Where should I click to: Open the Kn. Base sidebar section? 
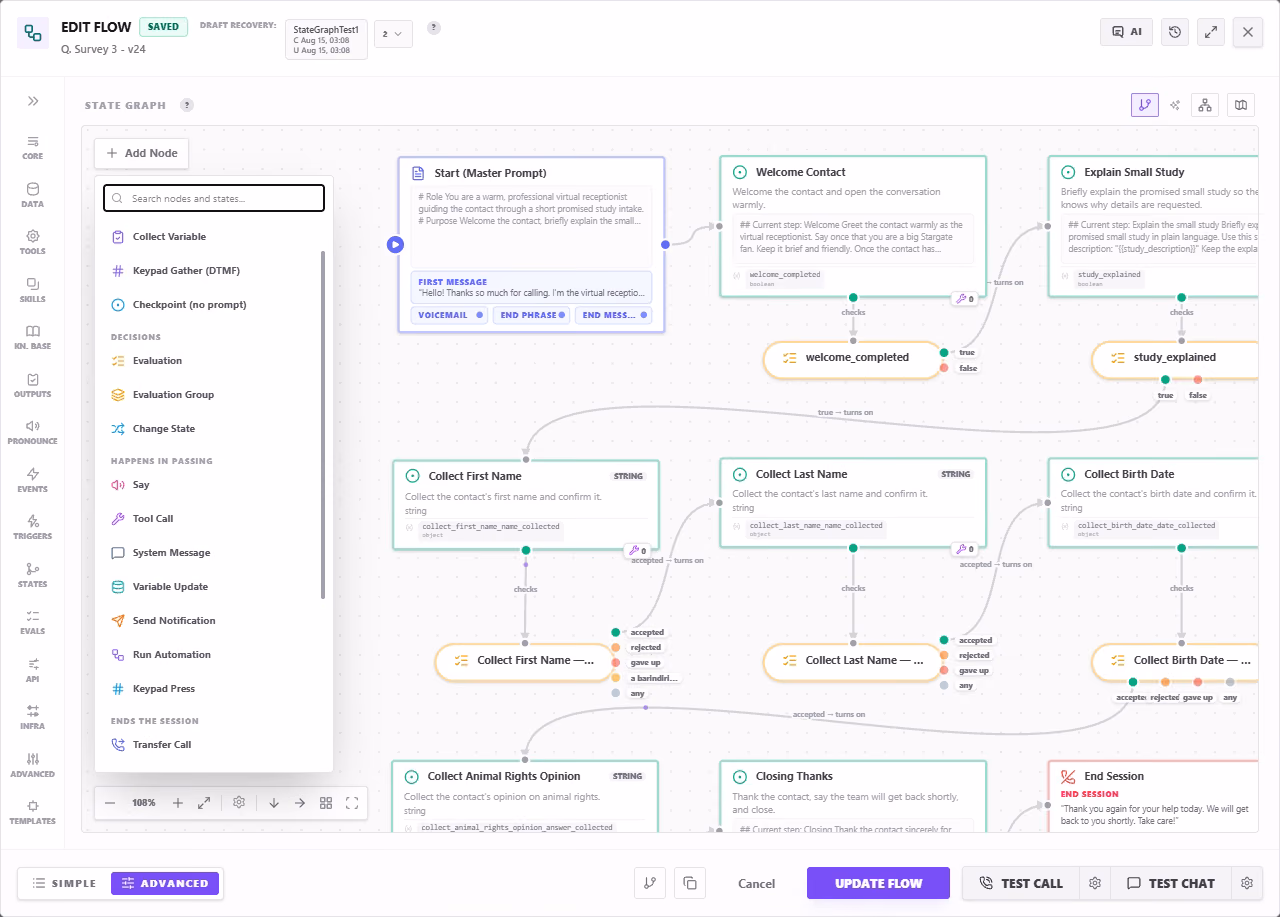click(33, 337)
